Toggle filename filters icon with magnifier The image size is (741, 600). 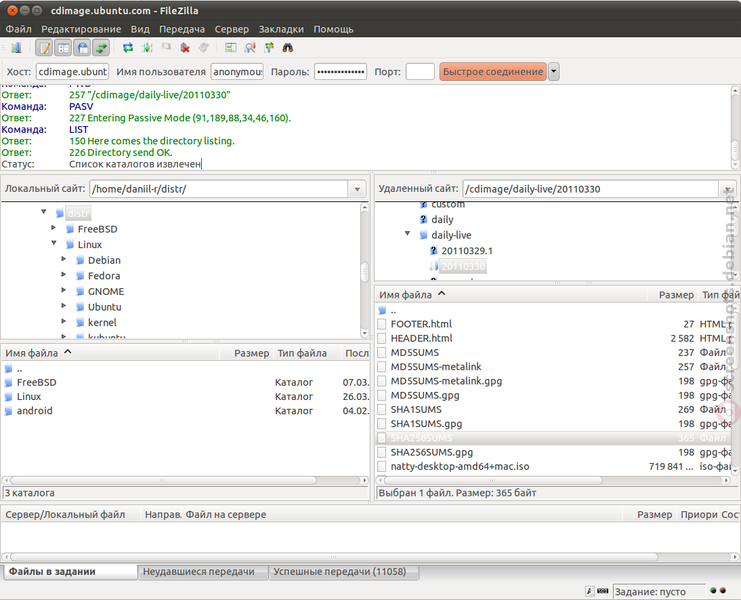click(x=250, y=48)
